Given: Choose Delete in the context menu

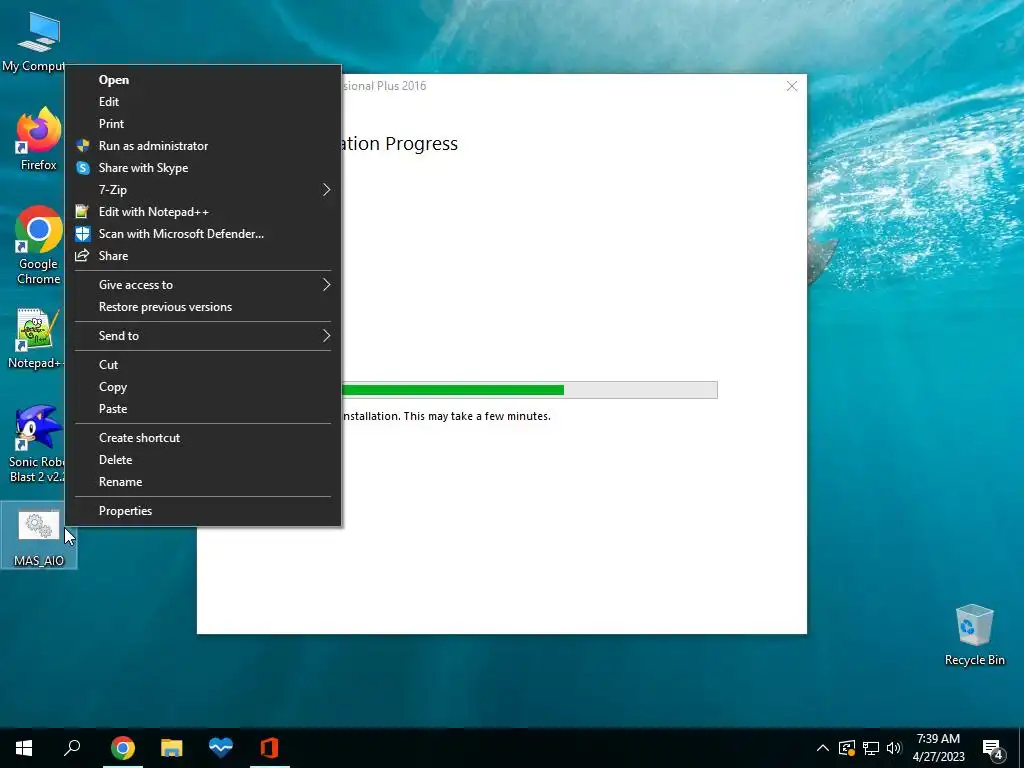Looking at the screenshot, I should [203, 460].
